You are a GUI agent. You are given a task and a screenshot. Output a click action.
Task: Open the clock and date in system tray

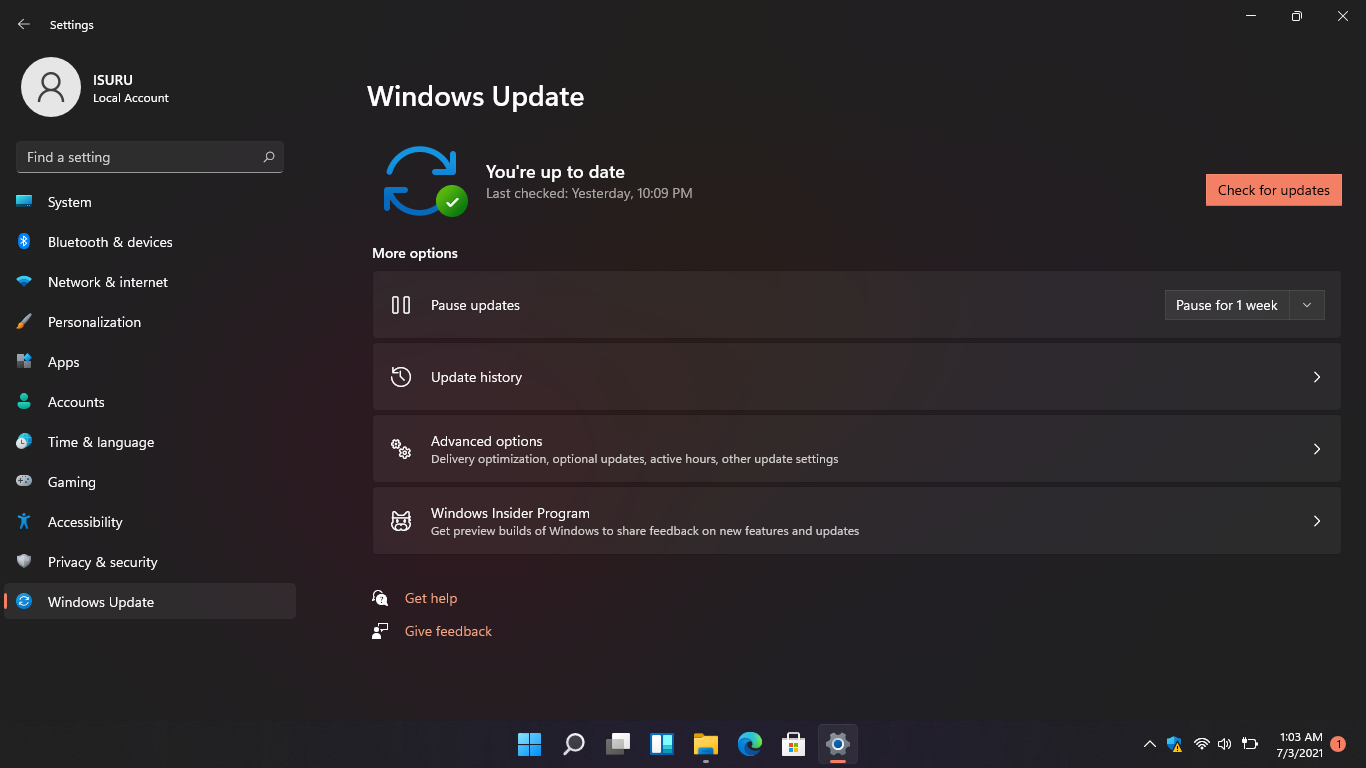1300,744
